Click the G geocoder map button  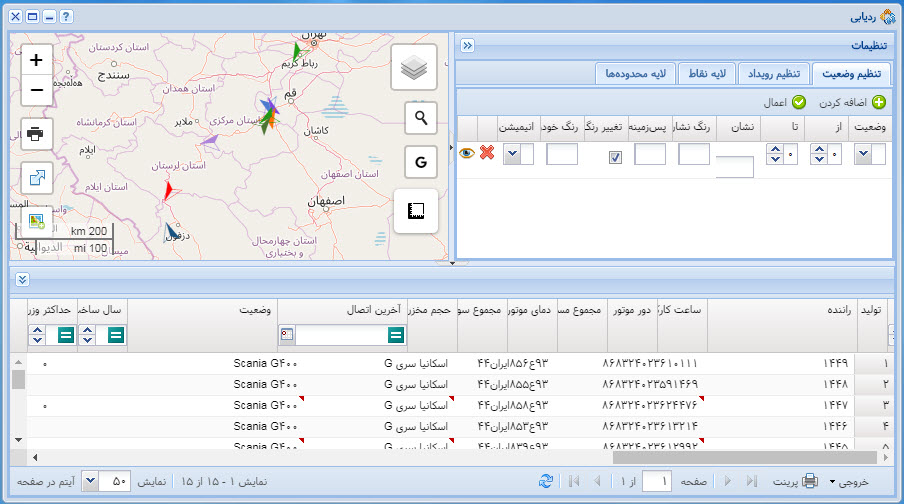tap(421, 161)
